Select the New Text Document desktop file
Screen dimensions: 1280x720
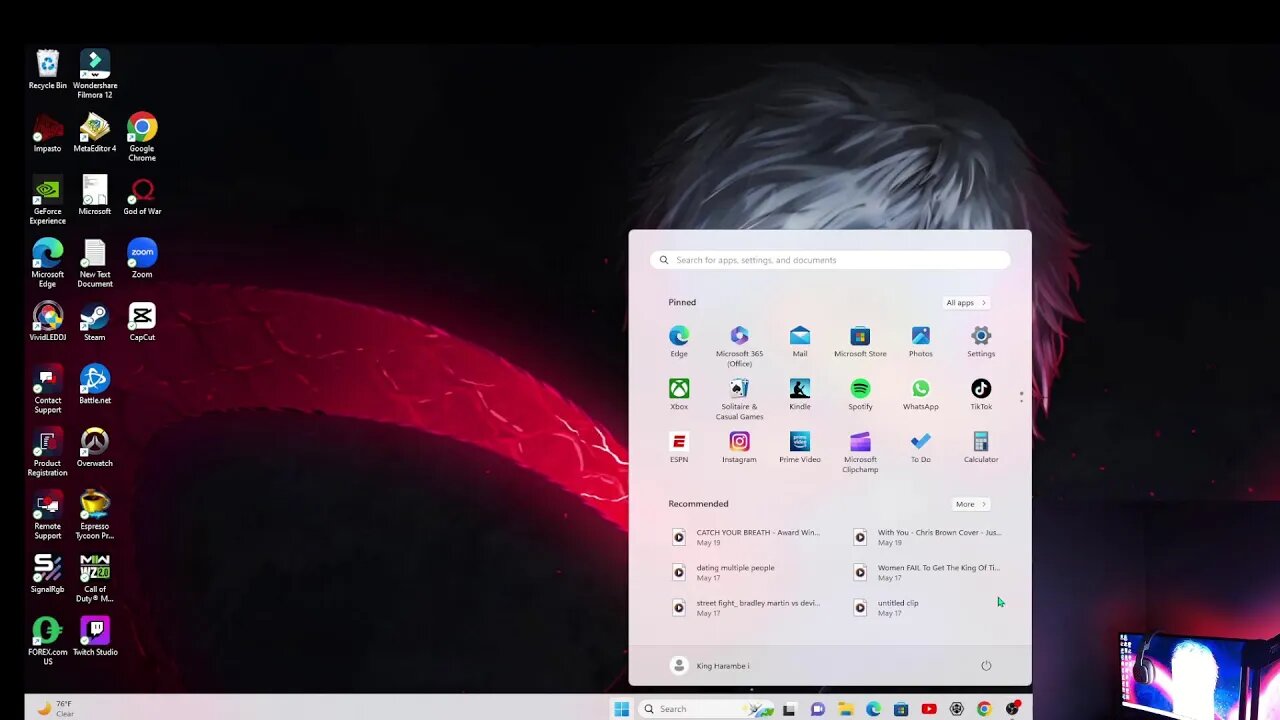point(95,263)
